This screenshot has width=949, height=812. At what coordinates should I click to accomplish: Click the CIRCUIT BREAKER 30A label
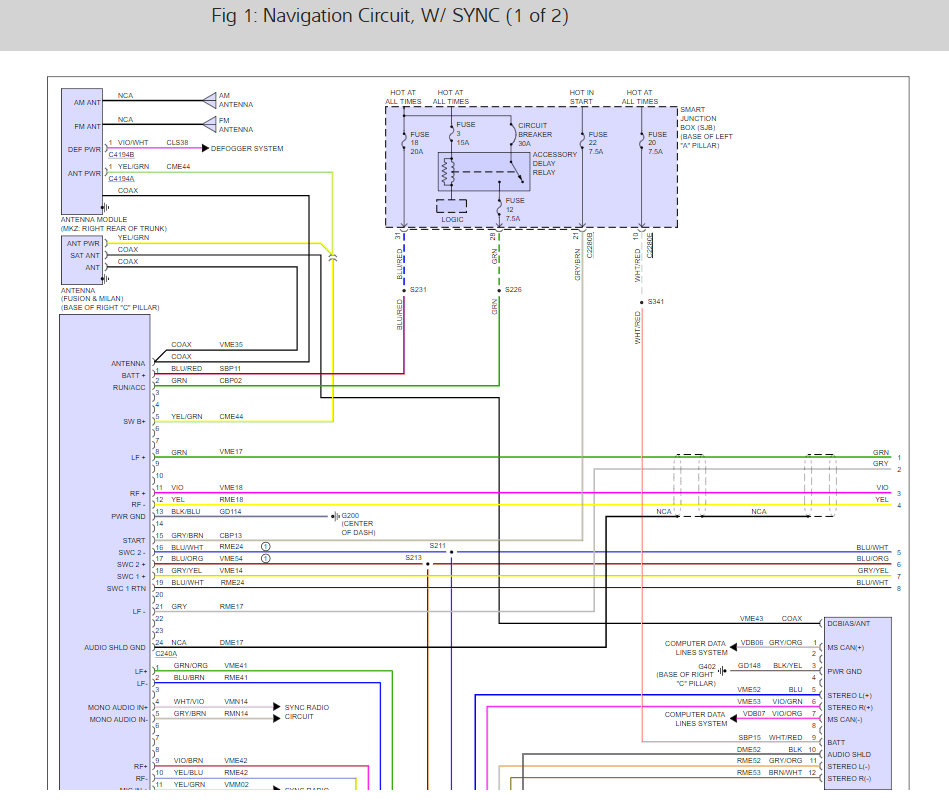(535, 134)
